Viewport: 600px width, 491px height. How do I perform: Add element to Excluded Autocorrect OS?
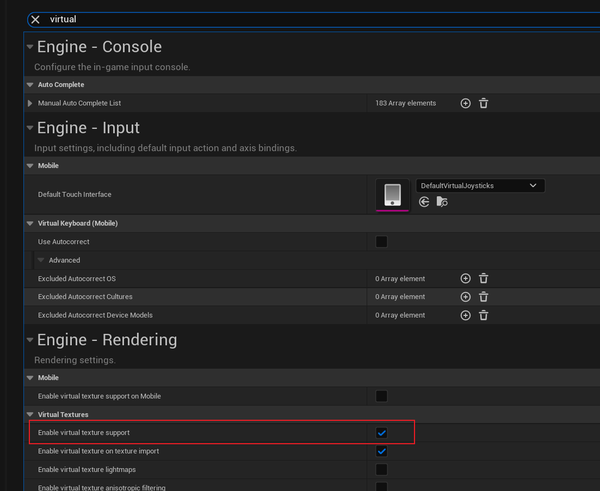(x=465, y=279)
